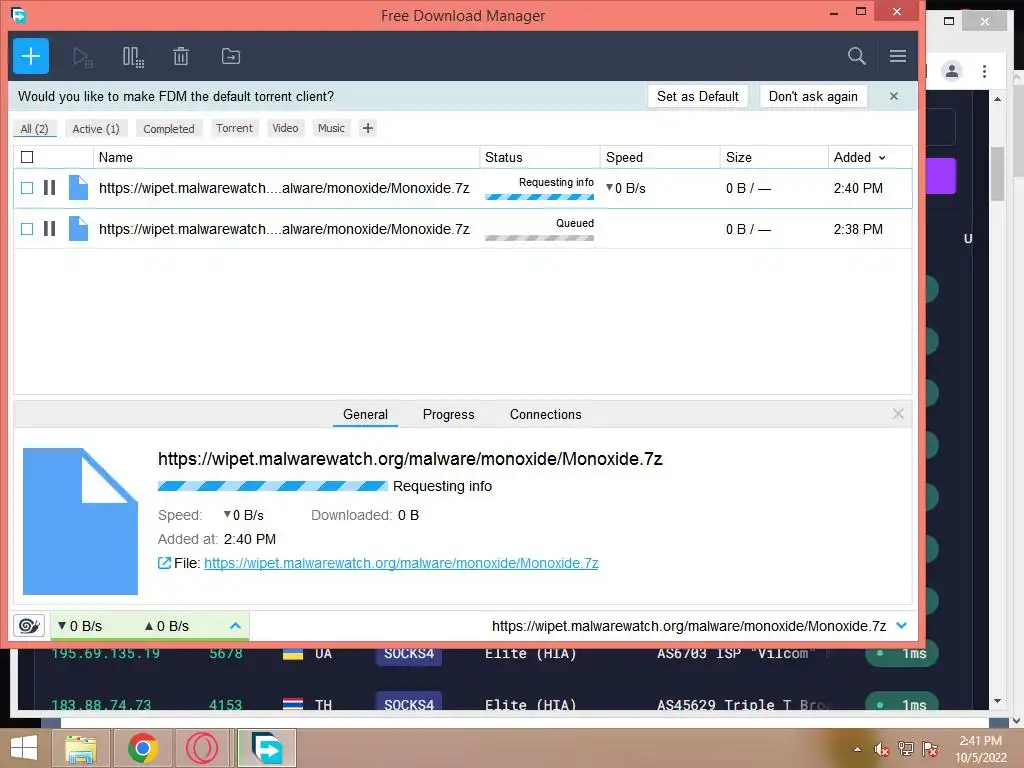Click network tray icon
Image resolution: width=1024 pixels, height=768 pixels.
905,749
